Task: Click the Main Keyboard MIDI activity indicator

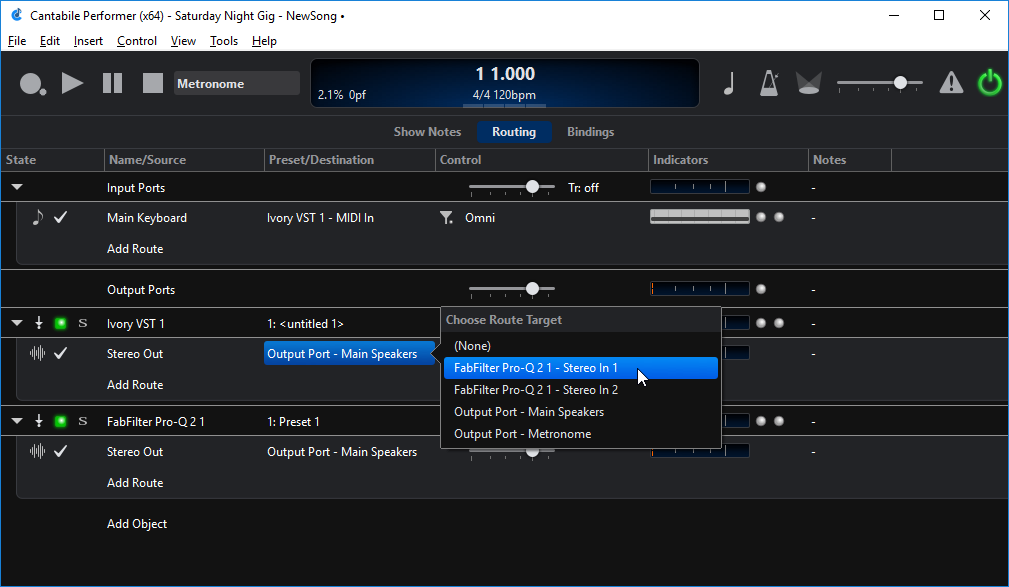Action: pyautogui.click(x=700, y=216)
